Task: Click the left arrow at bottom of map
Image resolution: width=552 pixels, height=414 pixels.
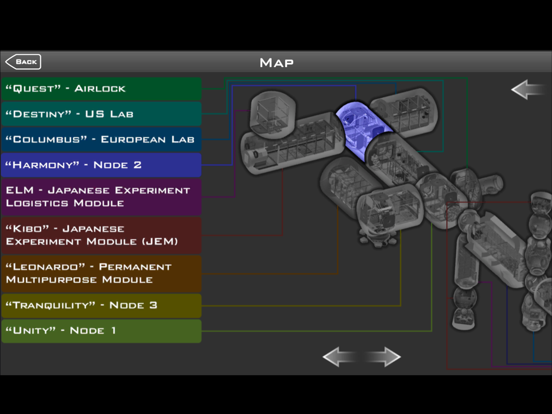Action: point(341,357)
